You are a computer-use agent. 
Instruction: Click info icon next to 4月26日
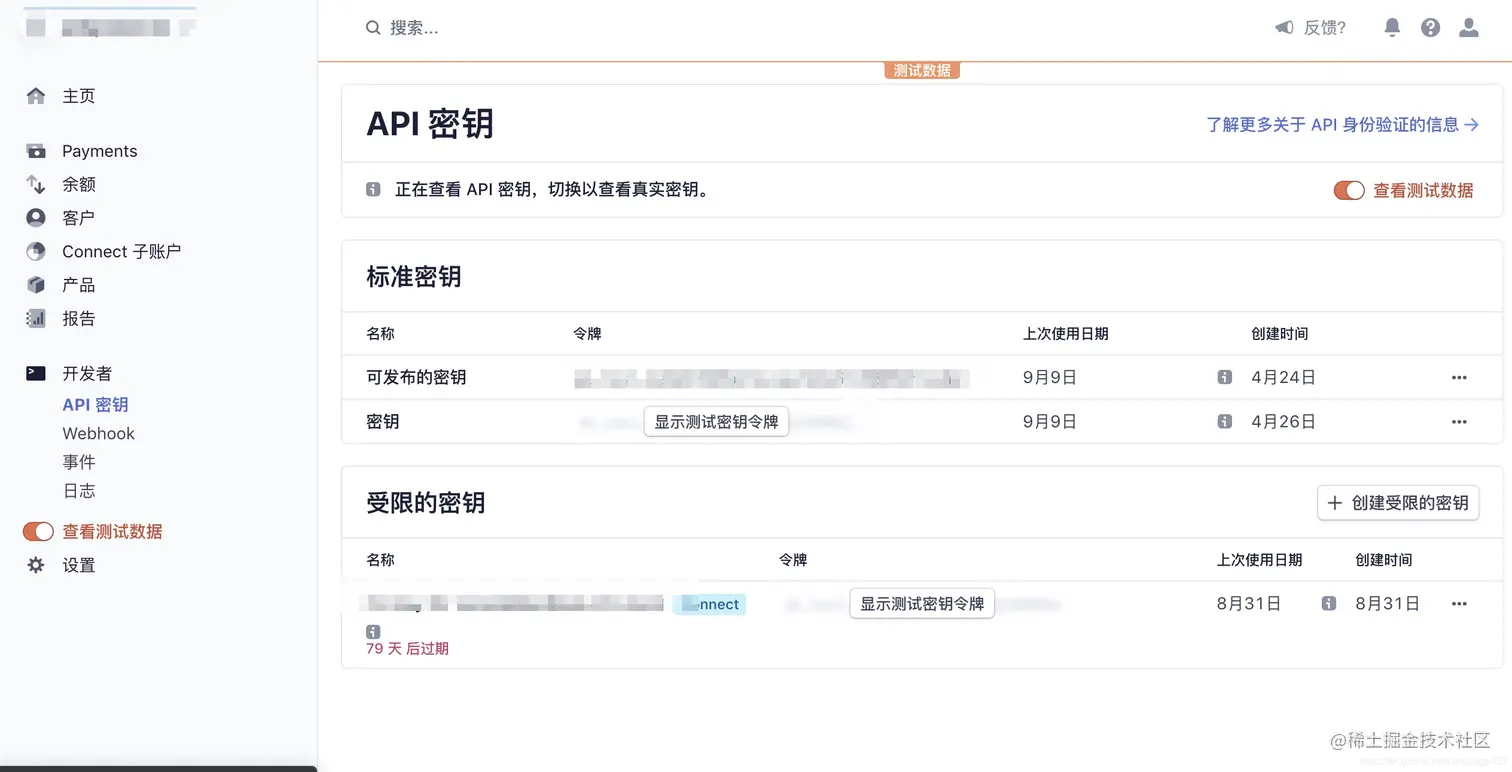(x=1224, y=422)
